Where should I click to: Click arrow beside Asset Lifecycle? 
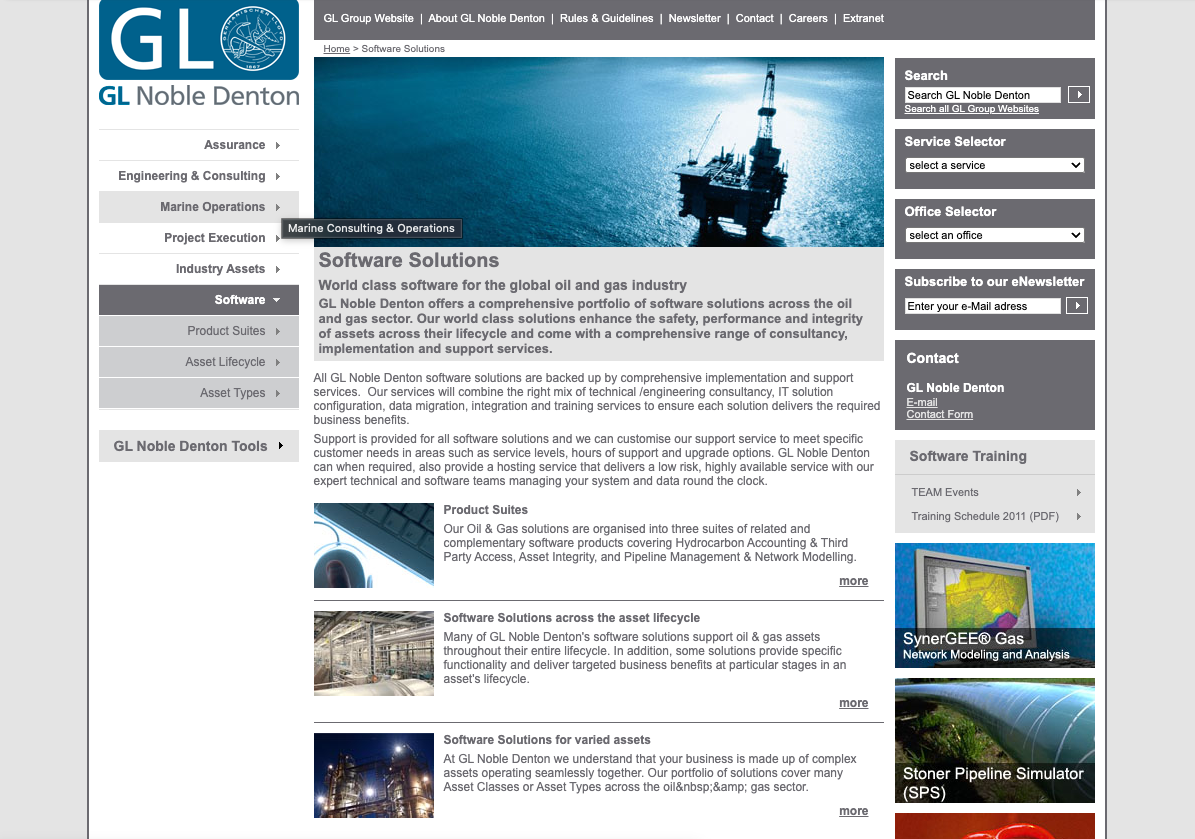click(277, 363)
